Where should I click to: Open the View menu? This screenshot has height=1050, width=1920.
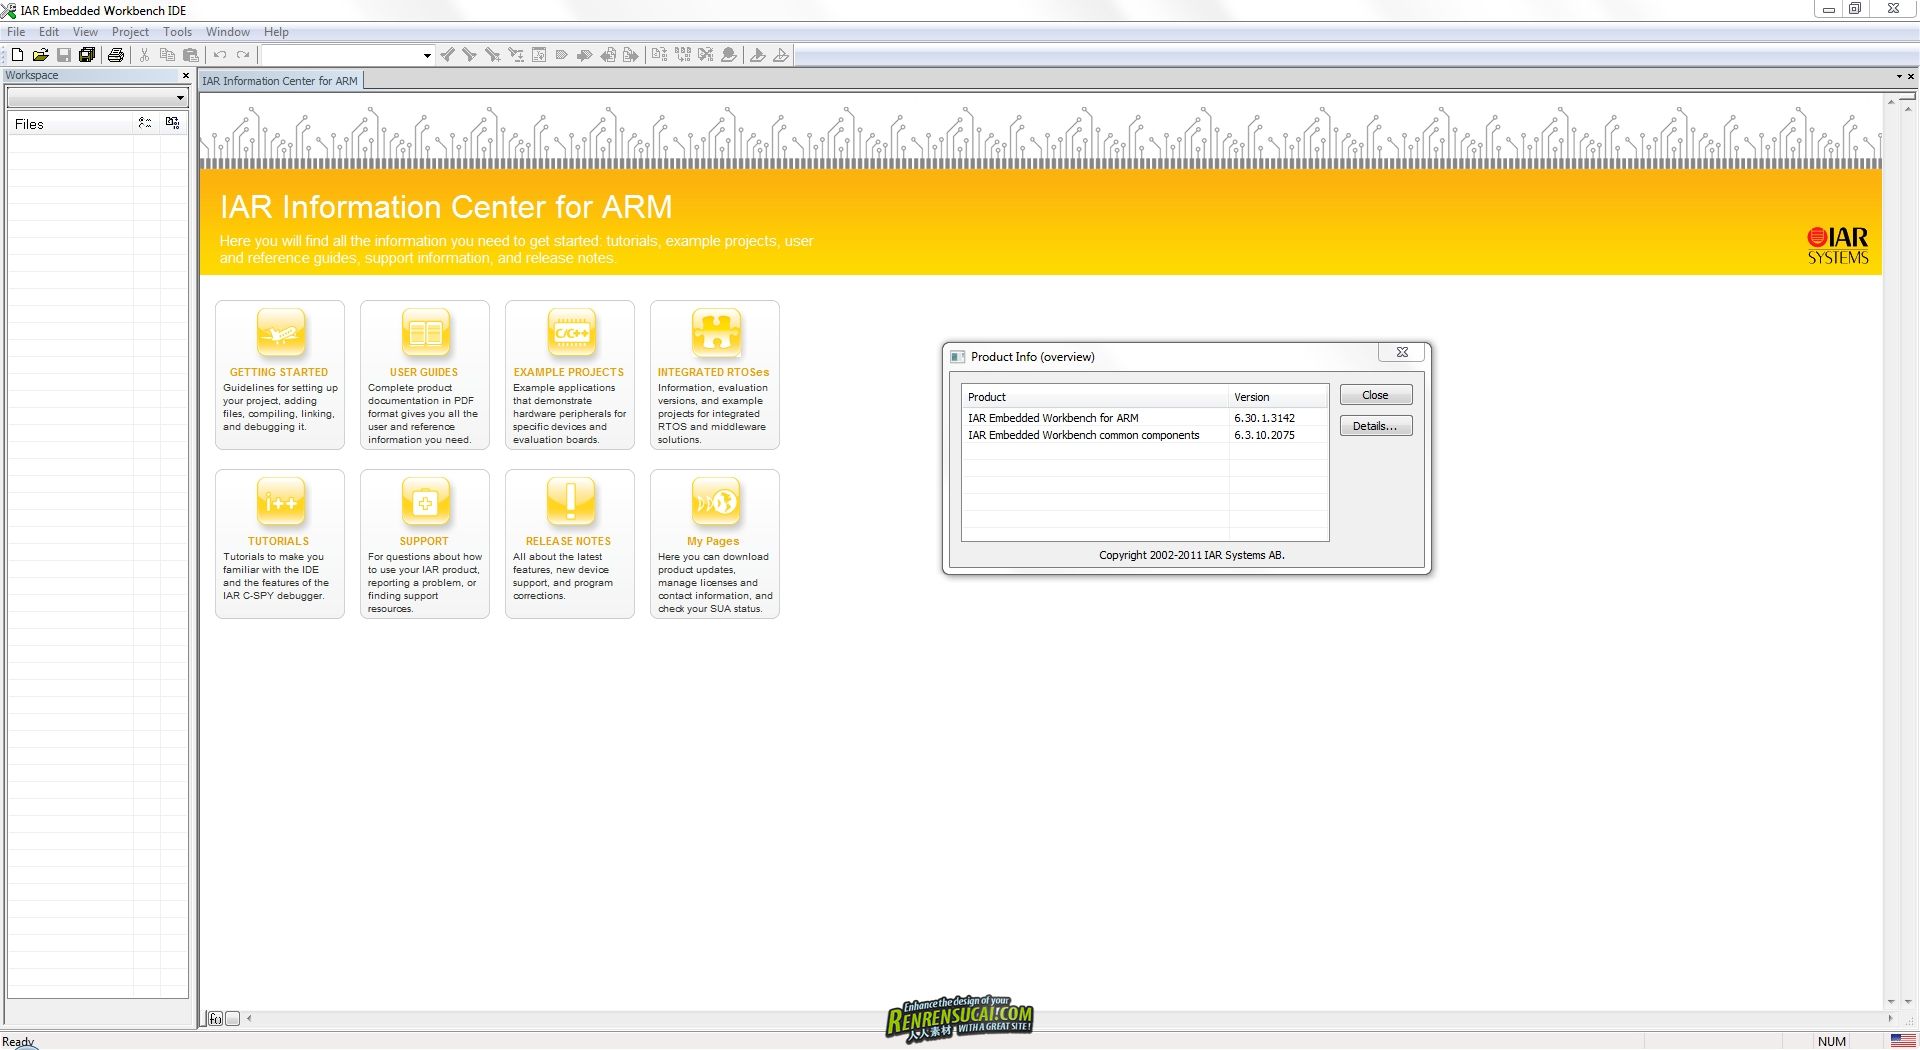pyautogui.click(x=85, y=32)
